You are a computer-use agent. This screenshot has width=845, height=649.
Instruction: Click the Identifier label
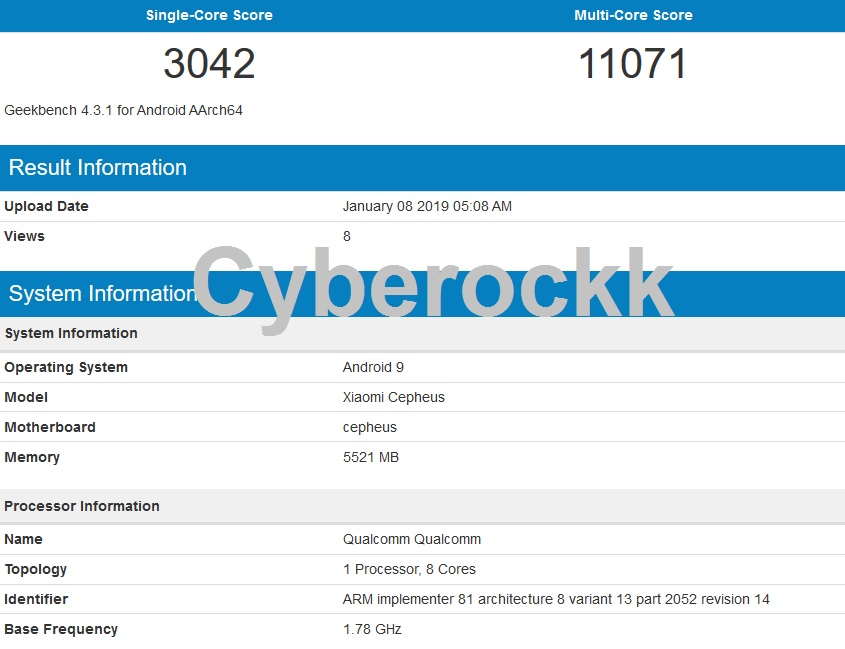point(36,599)
